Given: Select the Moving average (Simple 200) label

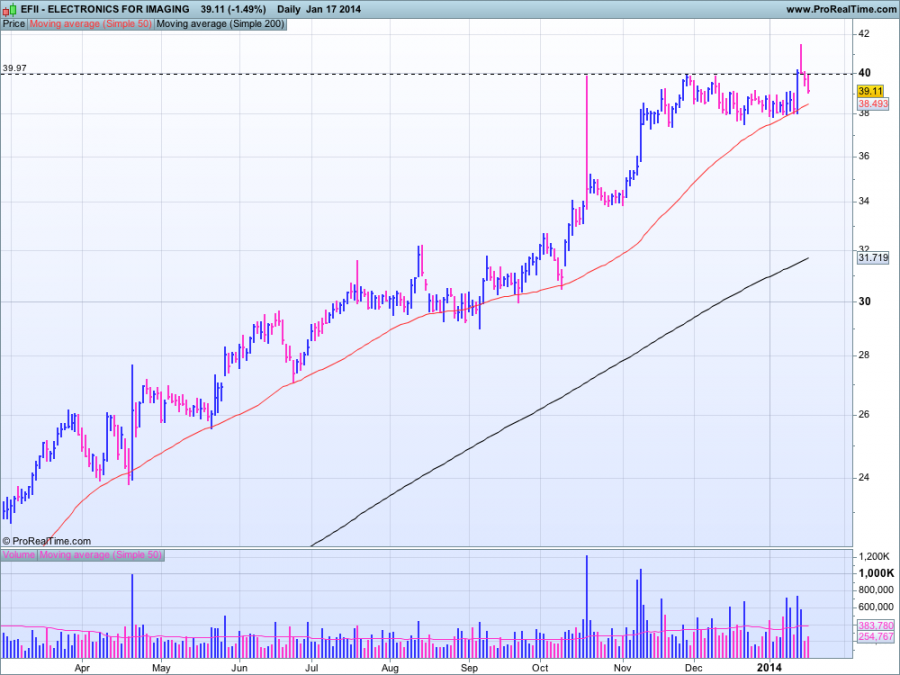Looking at the screenshot, I should click(x=220, y=24).
